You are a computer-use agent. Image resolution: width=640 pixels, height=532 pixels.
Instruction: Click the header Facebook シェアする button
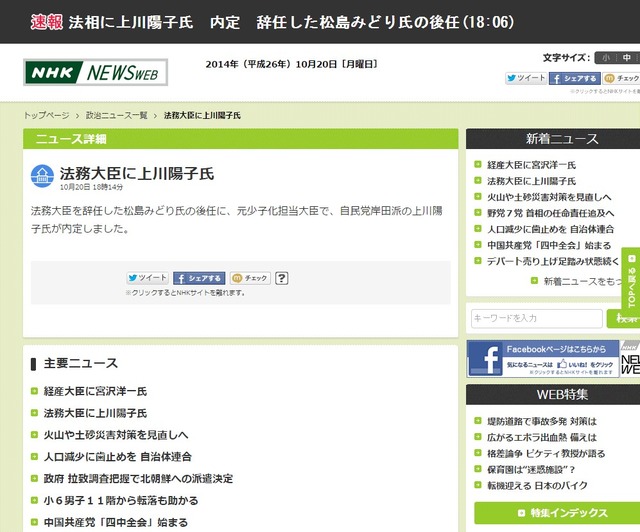[574, 78]
